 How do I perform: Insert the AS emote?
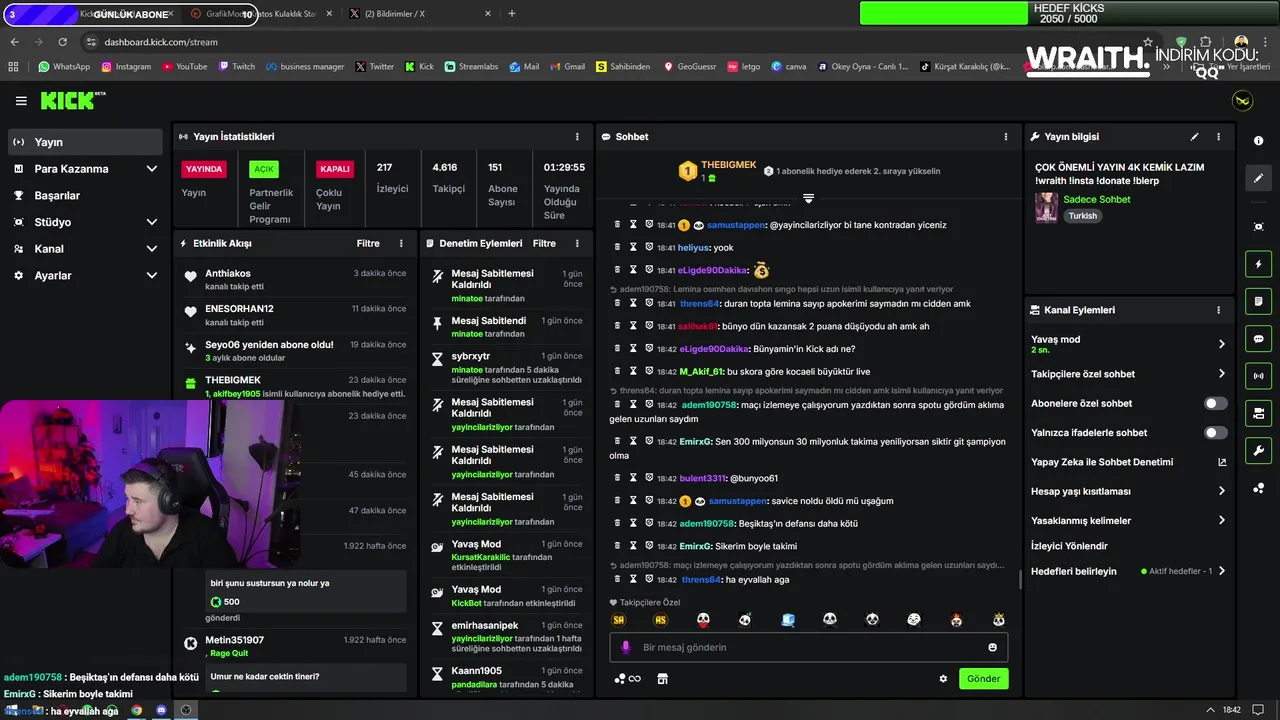[x=660, y=620]
